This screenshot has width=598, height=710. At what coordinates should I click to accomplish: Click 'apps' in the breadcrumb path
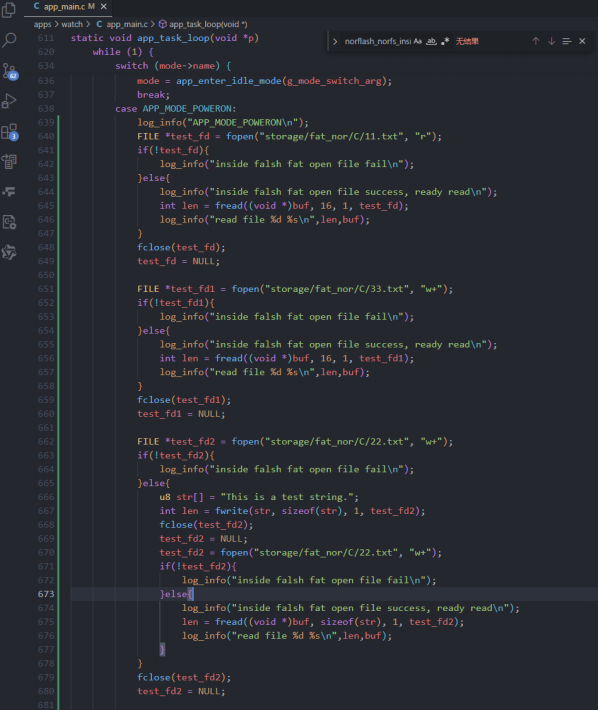[43, 24]
